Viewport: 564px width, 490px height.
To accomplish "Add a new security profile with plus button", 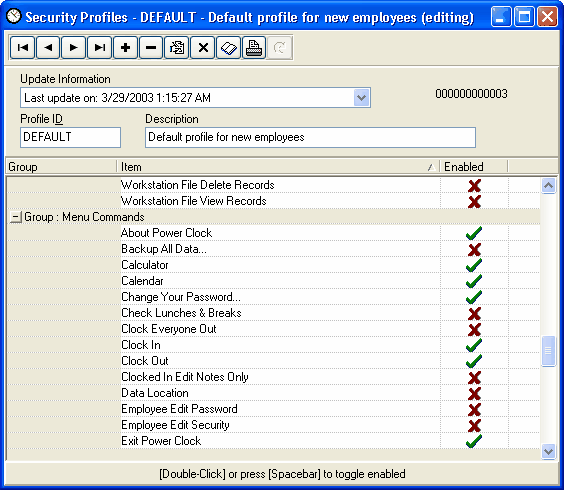I will tap(125, 47).
